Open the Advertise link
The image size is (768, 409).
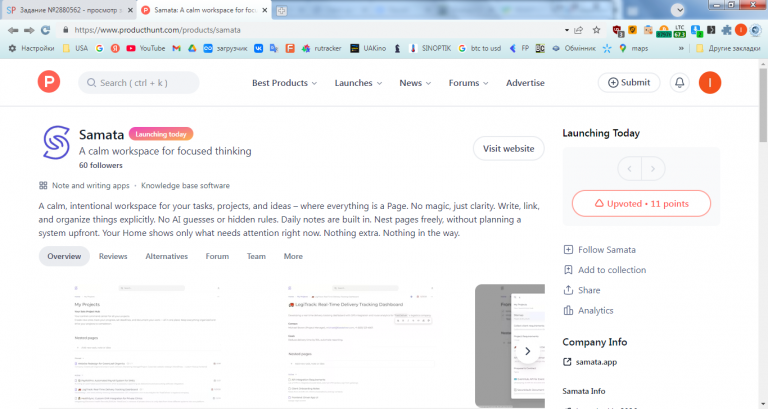[x=525, y=83]
